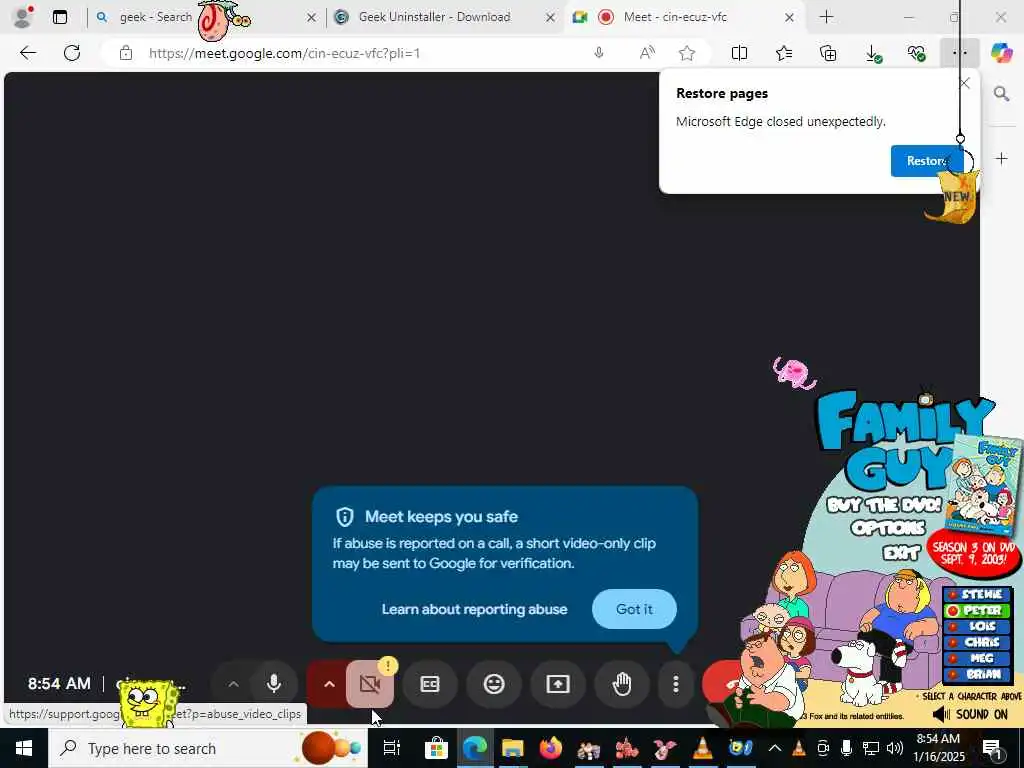
Task: Turn on the camera in Meet
Action: 370,684
